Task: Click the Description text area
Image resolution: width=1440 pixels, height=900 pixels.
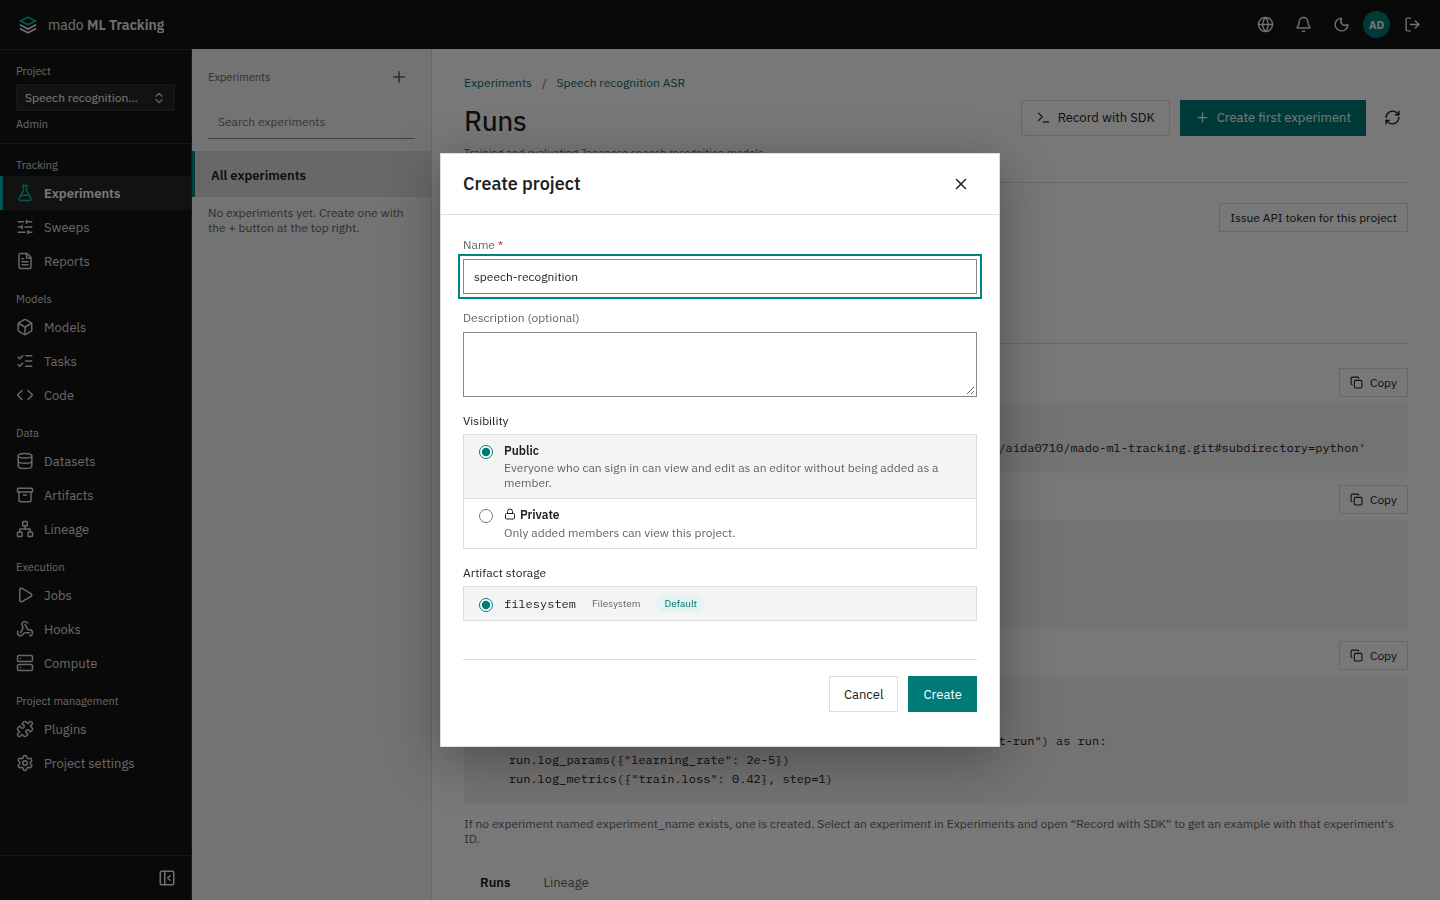Action: [x=720, y=364]
